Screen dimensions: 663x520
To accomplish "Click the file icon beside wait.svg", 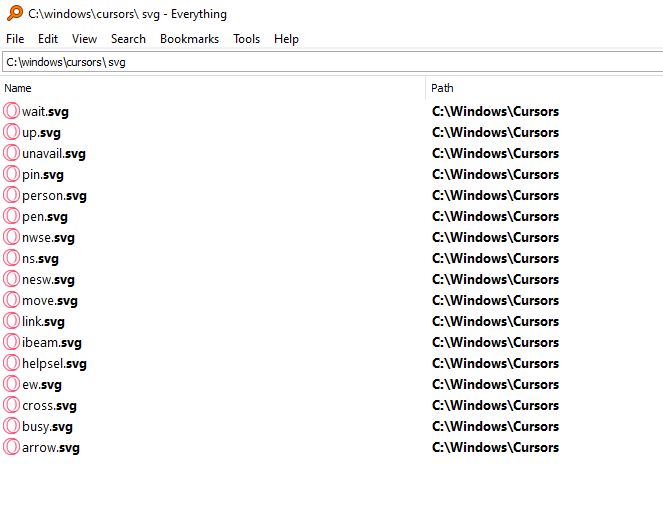I will [12, 111].
